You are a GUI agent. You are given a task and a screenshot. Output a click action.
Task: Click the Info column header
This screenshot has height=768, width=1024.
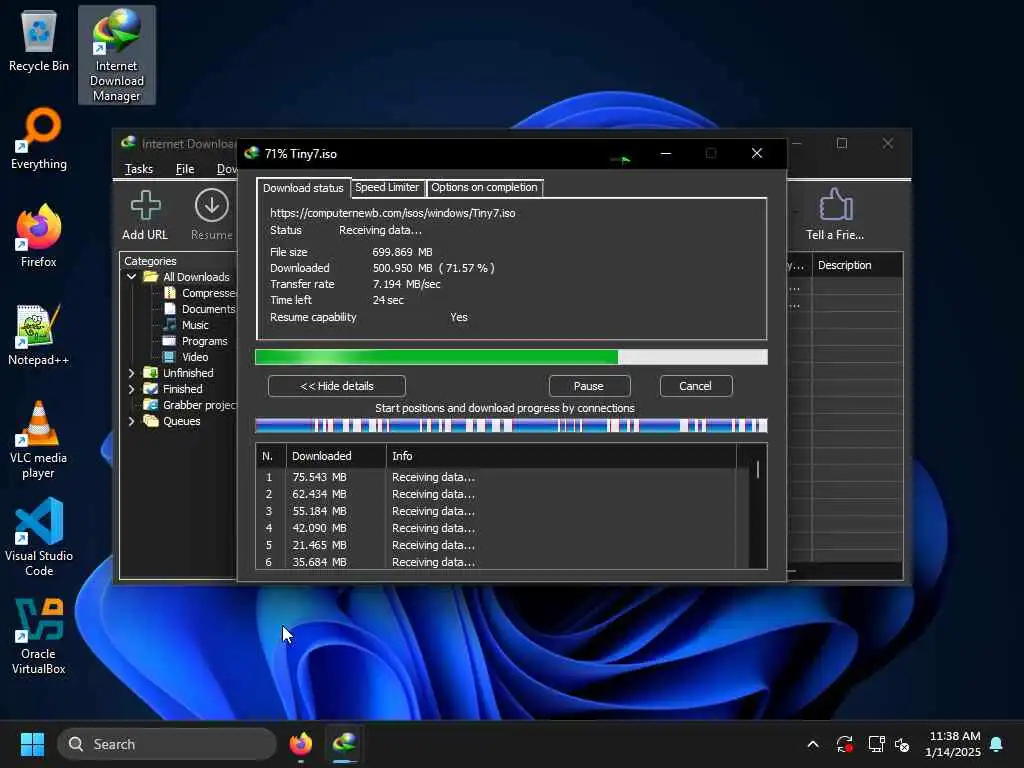561,456
